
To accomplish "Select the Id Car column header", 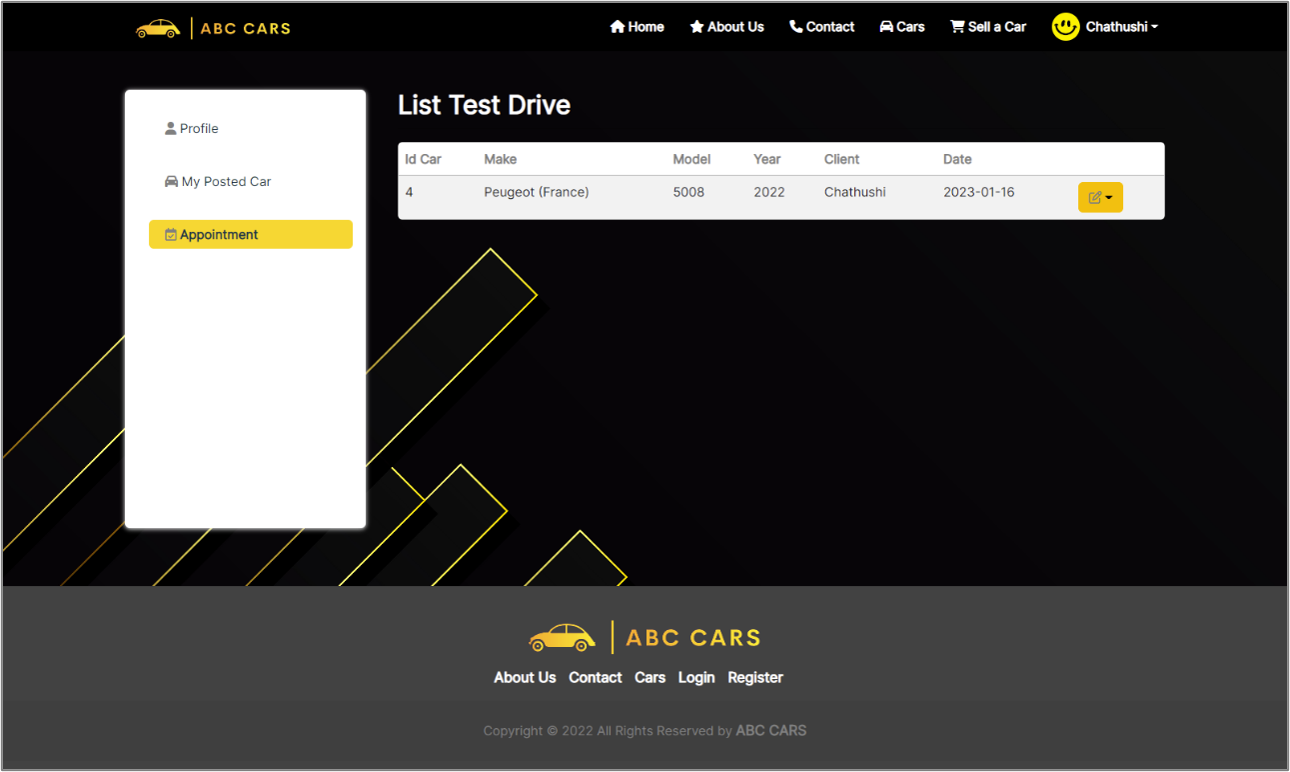I will [x=422, y=159].
